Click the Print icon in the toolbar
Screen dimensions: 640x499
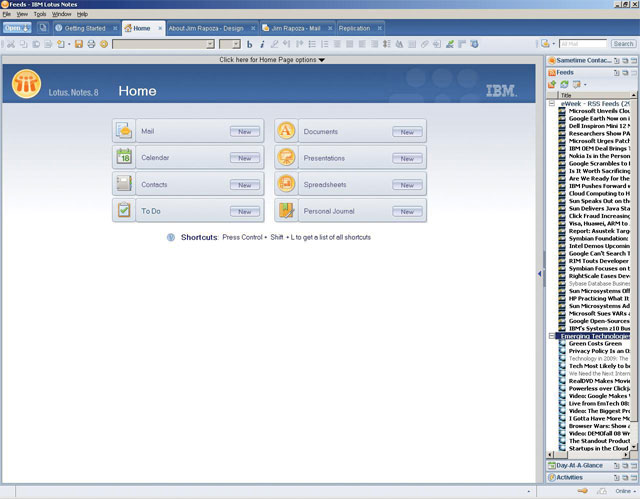[91, 44]
